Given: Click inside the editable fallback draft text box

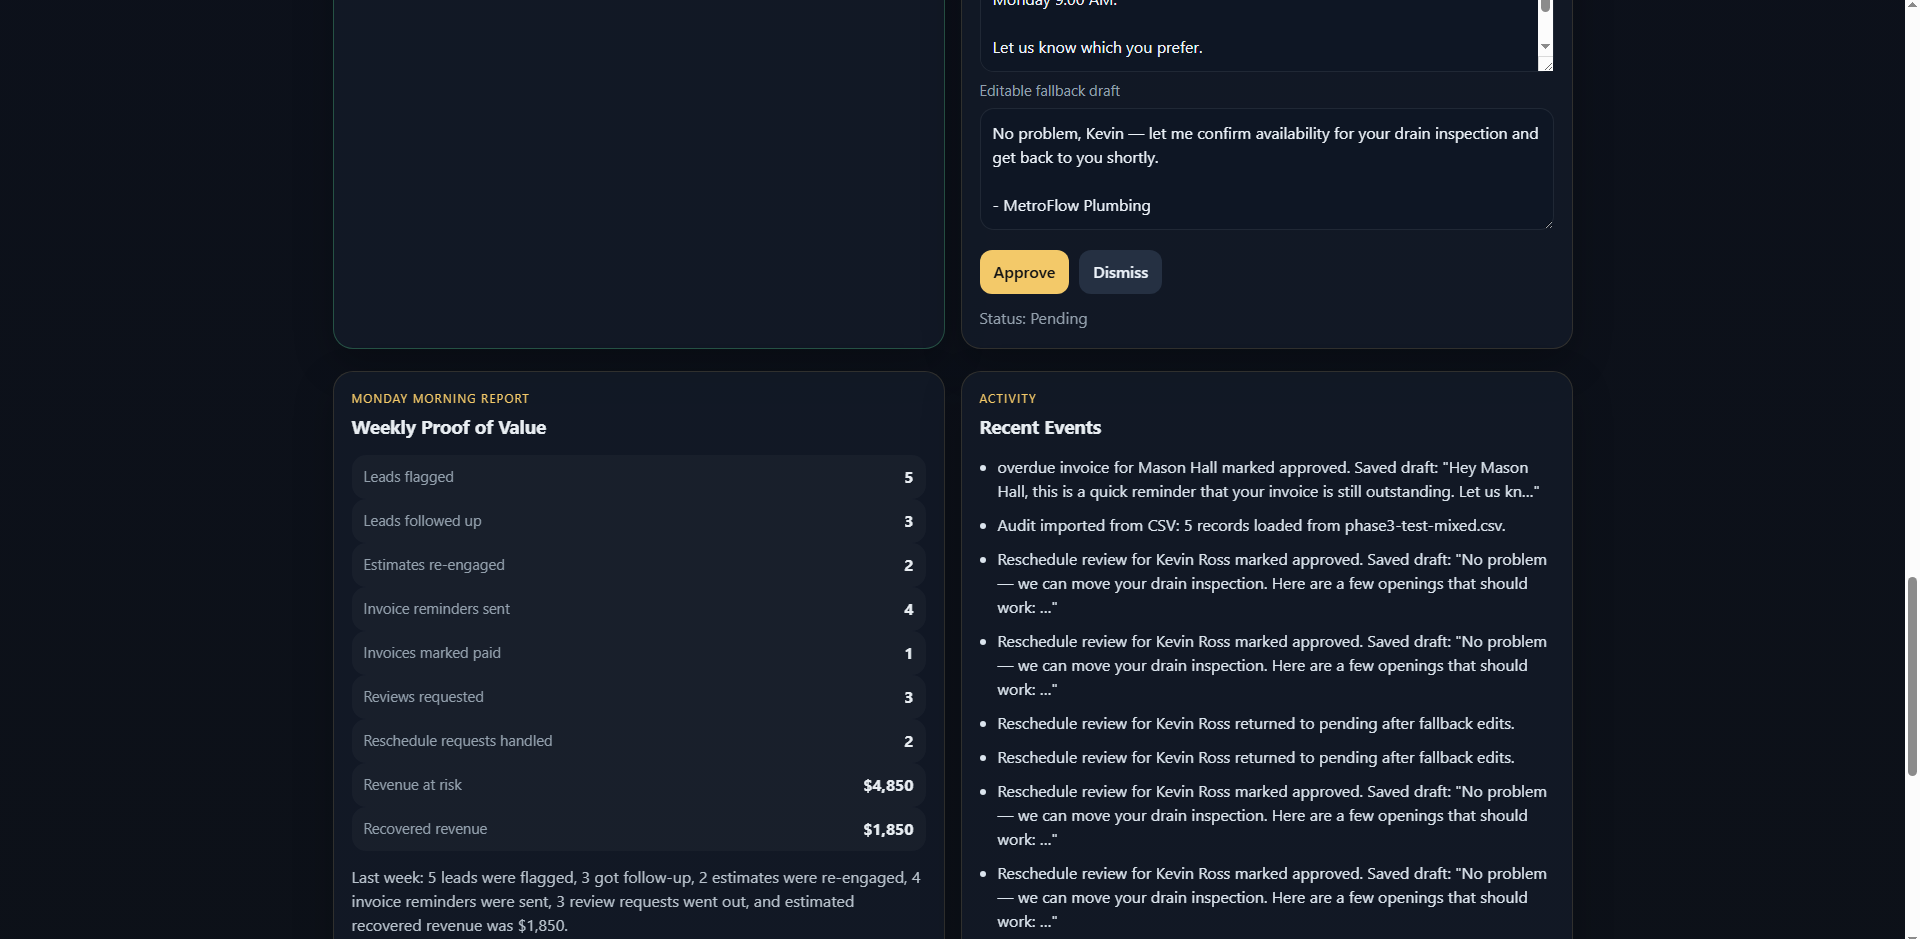Looking at the screenshot, I should (x=1265, y=170).
